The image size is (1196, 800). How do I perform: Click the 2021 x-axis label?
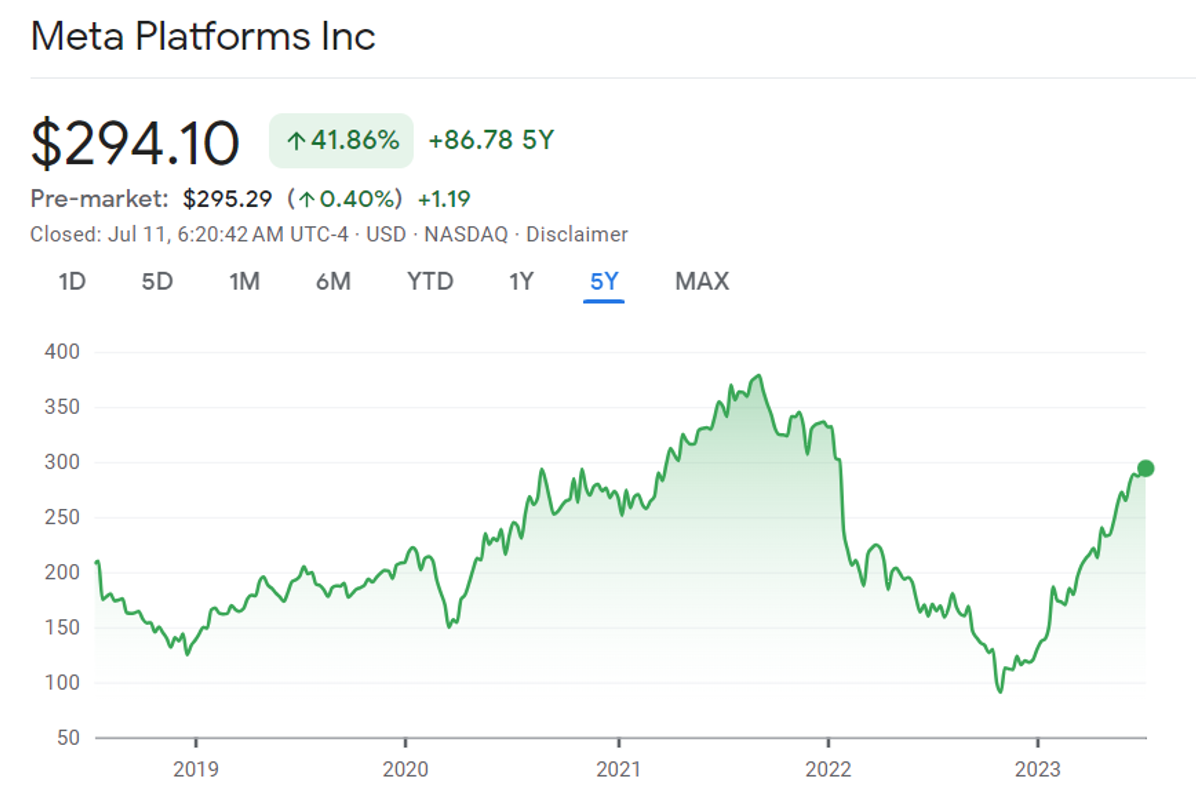(x=620, y=771)
